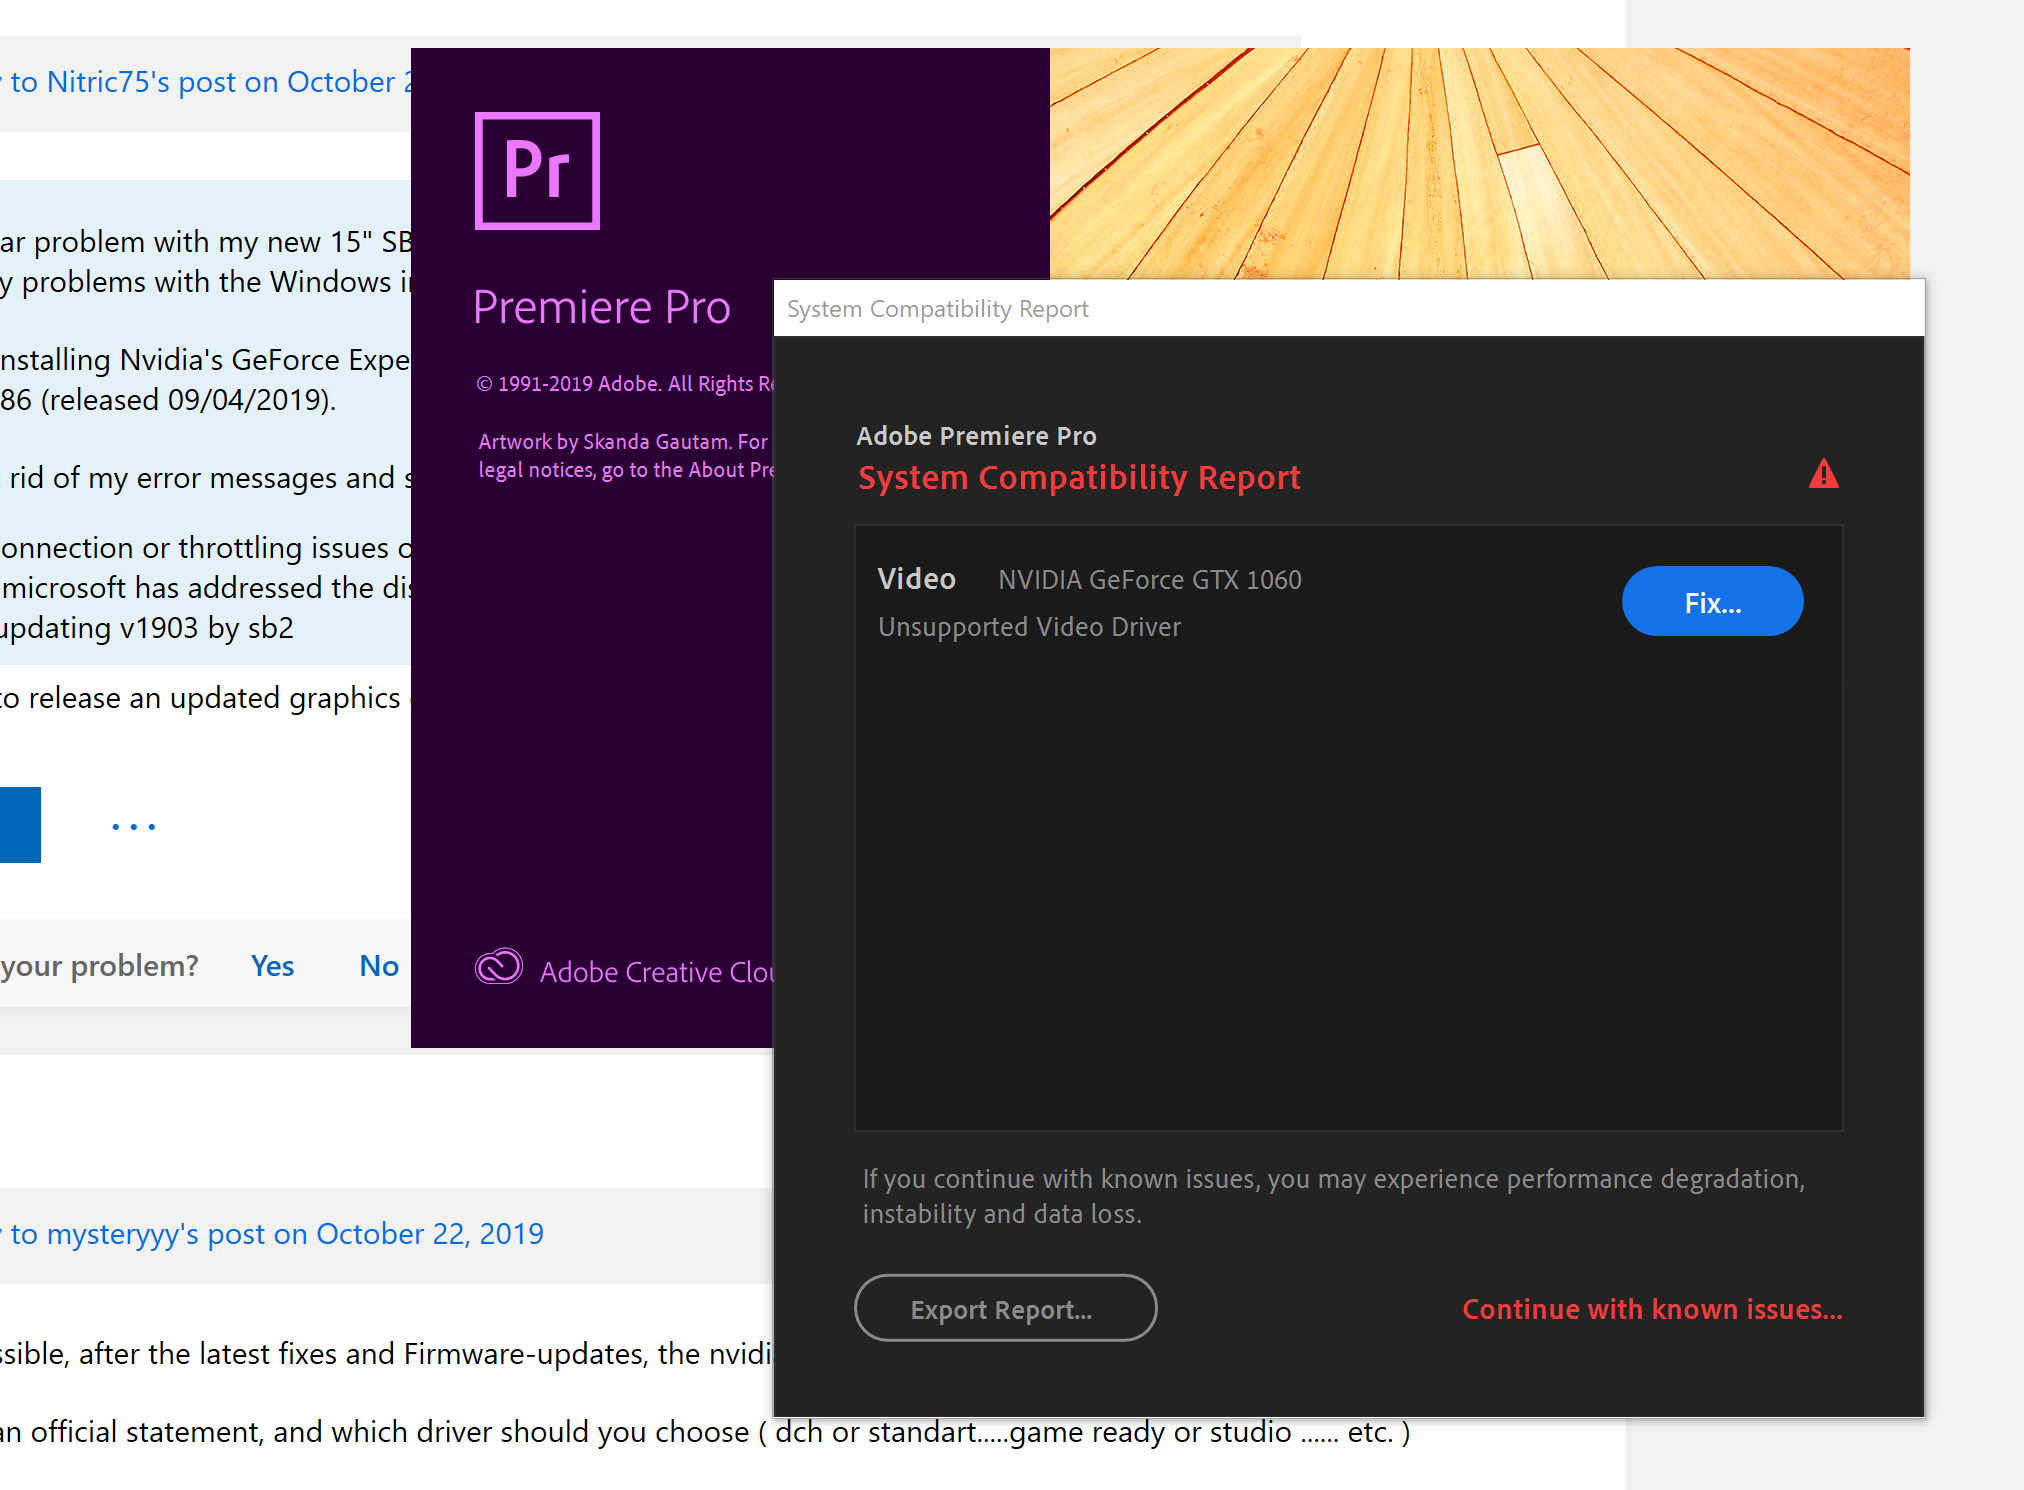
Task: Click Continue with known issues link
Action: [1652, 1309]
